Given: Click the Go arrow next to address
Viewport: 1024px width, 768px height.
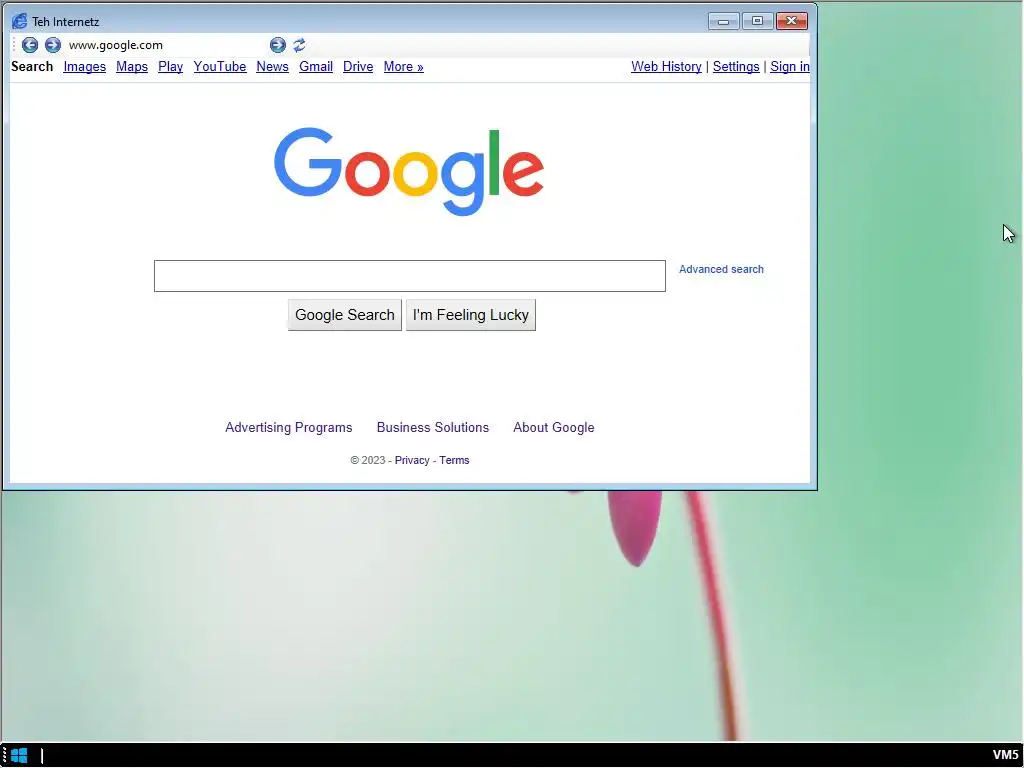Looking at the screenshot, I should point(278,45).
